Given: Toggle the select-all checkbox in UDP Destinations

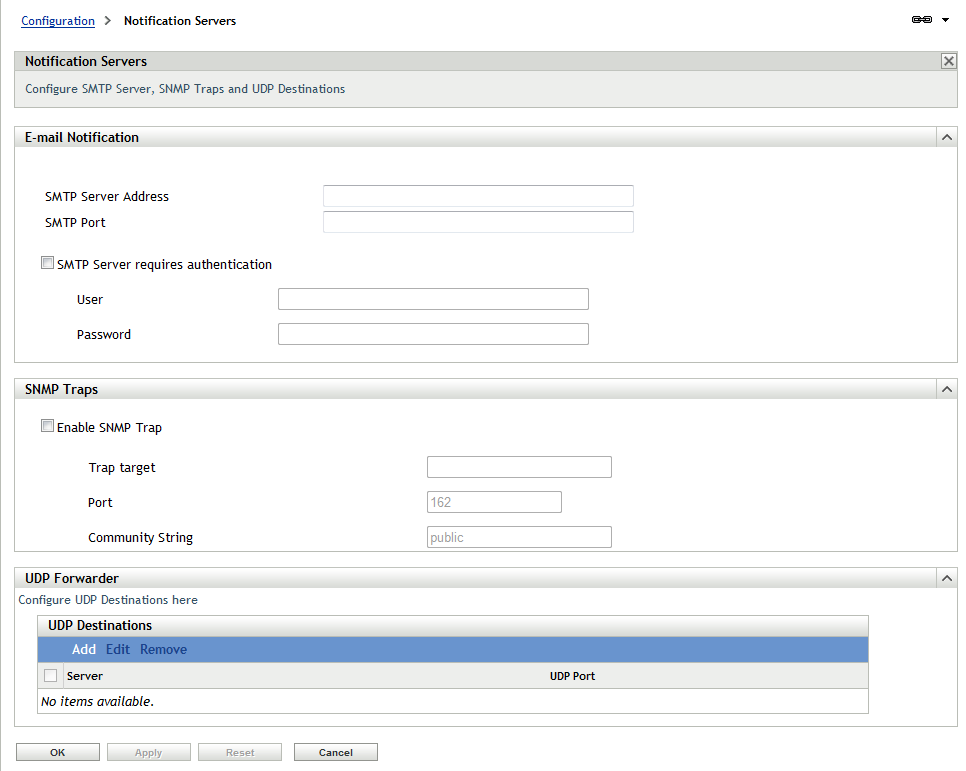Looking at the screenshot, I should tap(51, 675).
